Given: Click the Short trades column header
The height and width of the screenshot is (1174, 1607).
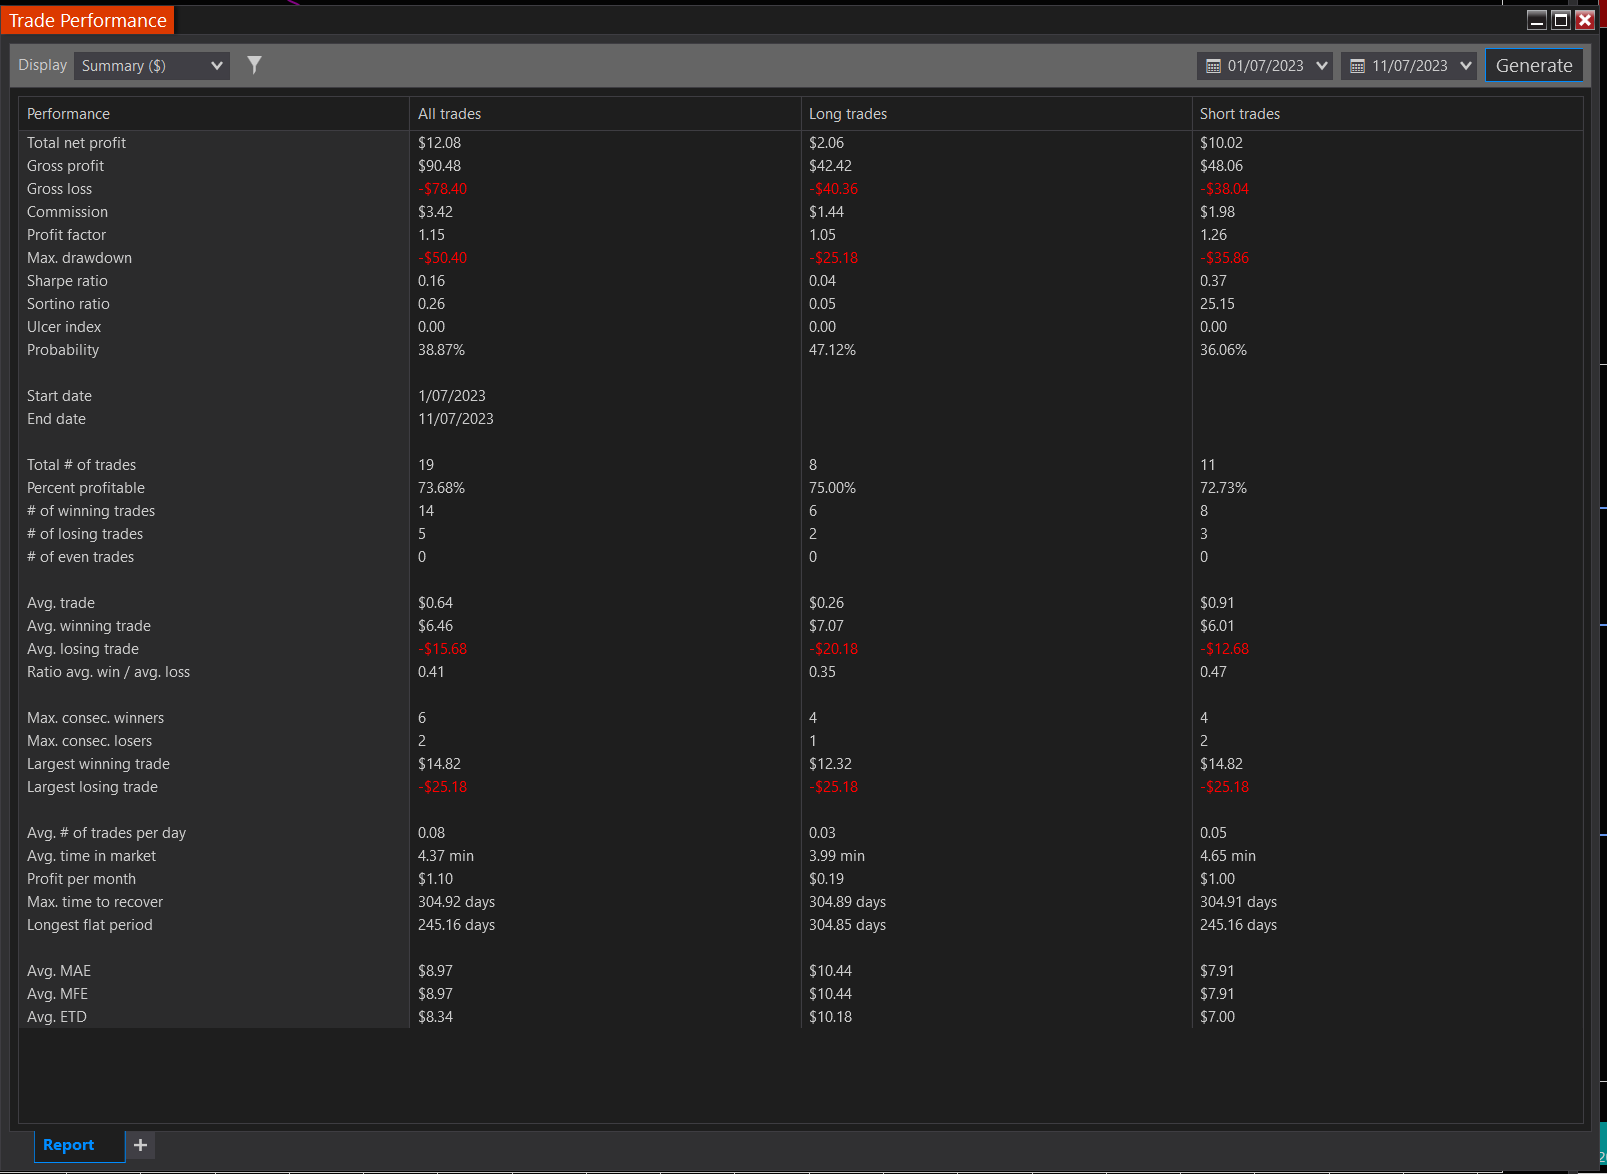Looking at the screenshot, I should click(1239, 113).
